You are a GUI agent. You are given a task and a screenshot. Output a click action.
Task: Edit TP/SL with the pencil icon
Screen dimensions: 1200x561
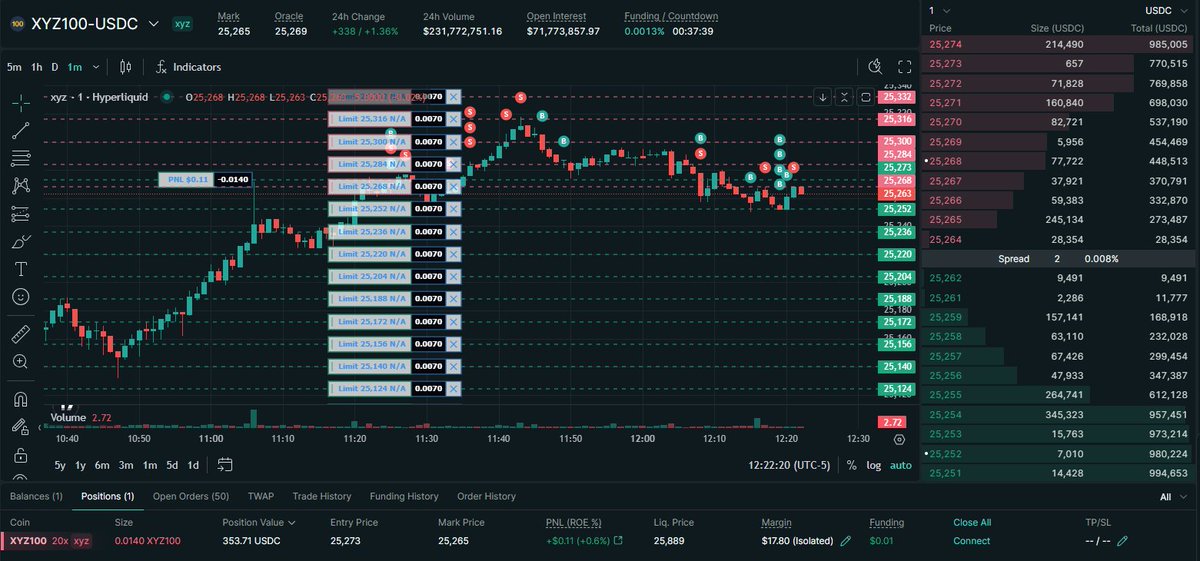coord(1122,541)
